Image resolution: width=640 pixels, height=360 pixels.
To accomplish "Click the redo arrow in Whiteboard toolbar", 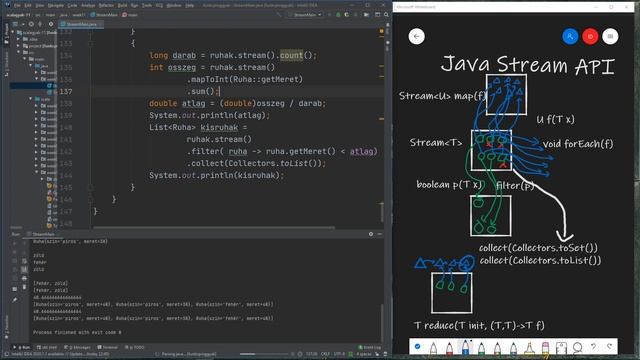I will point(609,347).
